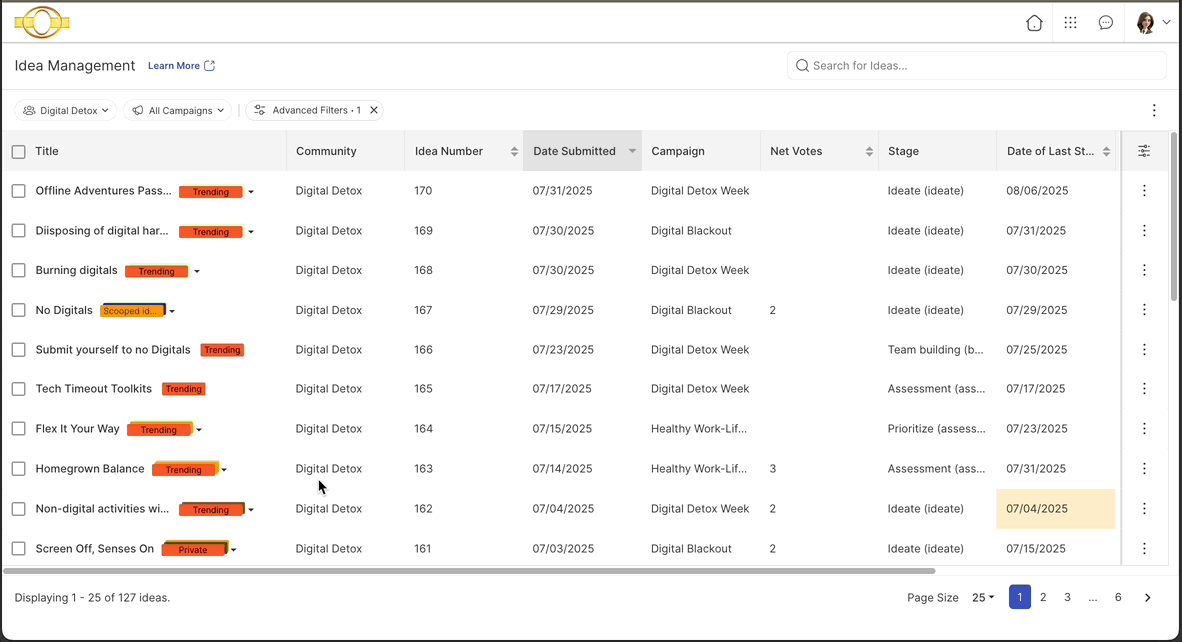Screen dimensions: 1182x642
Task: Sort by Idea Number arrows
Action: 514,151
